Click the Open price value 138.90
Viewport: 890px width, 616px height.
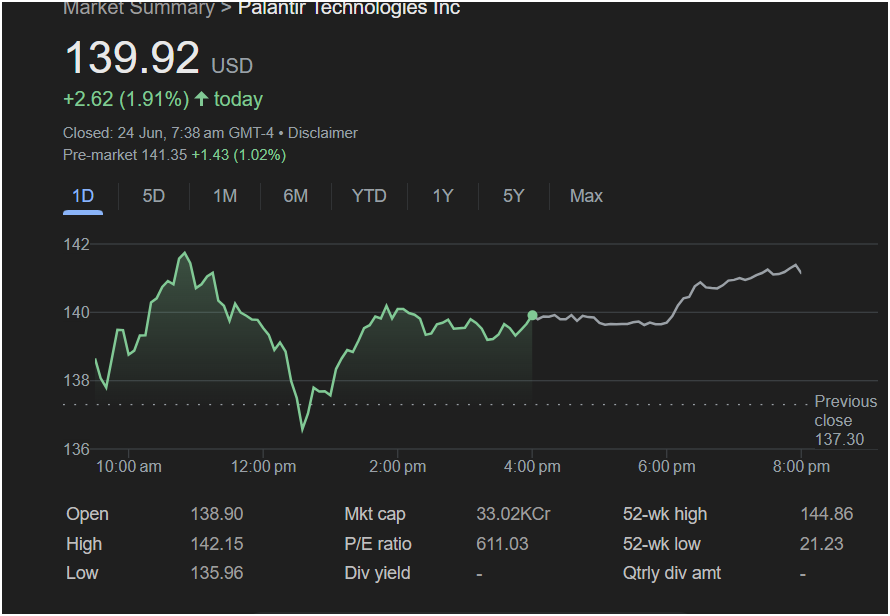point(216,514)
